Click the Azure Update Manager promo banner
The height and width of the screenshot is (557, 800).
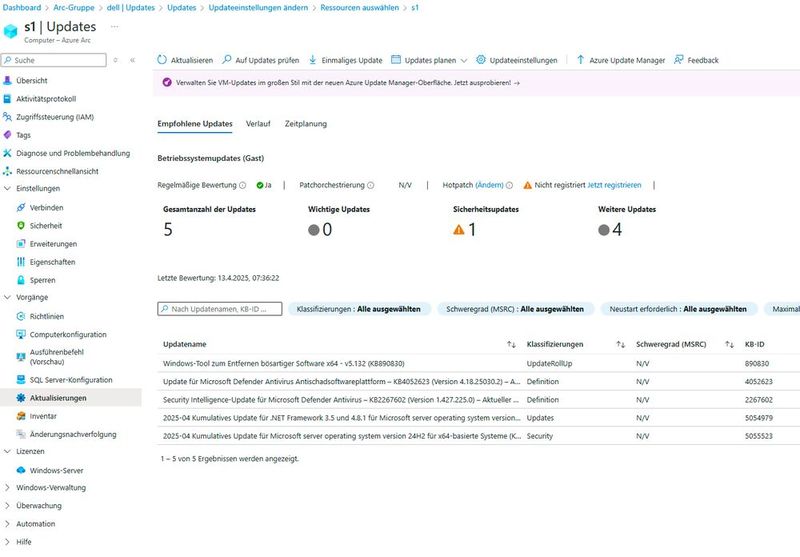point(477,83)
